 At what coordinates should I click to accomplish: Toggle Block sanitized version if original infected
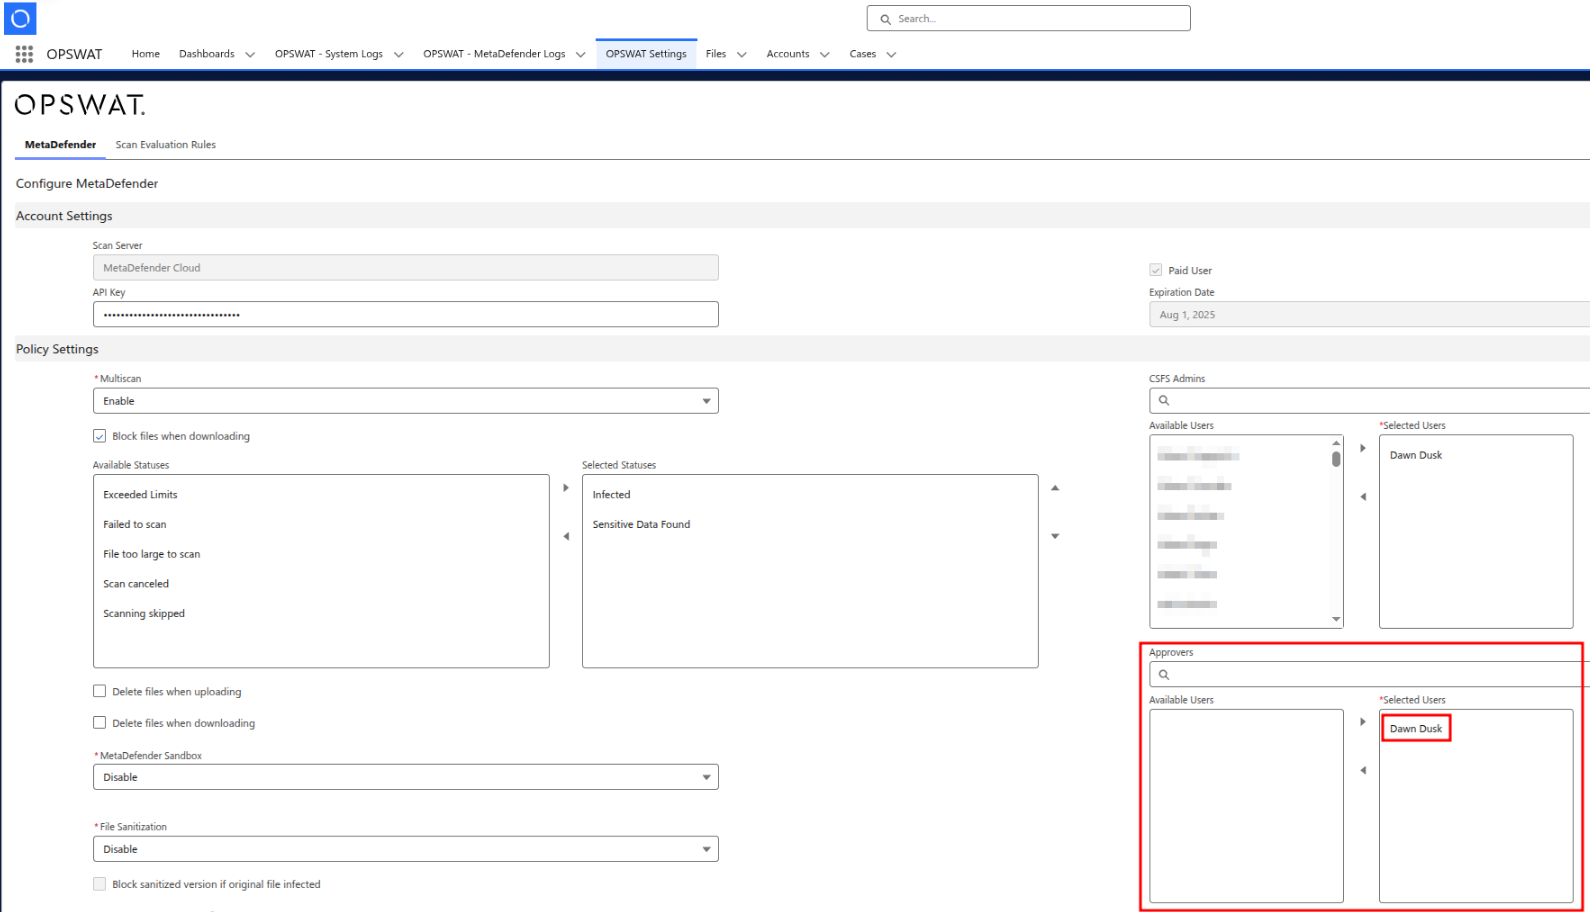99,884
